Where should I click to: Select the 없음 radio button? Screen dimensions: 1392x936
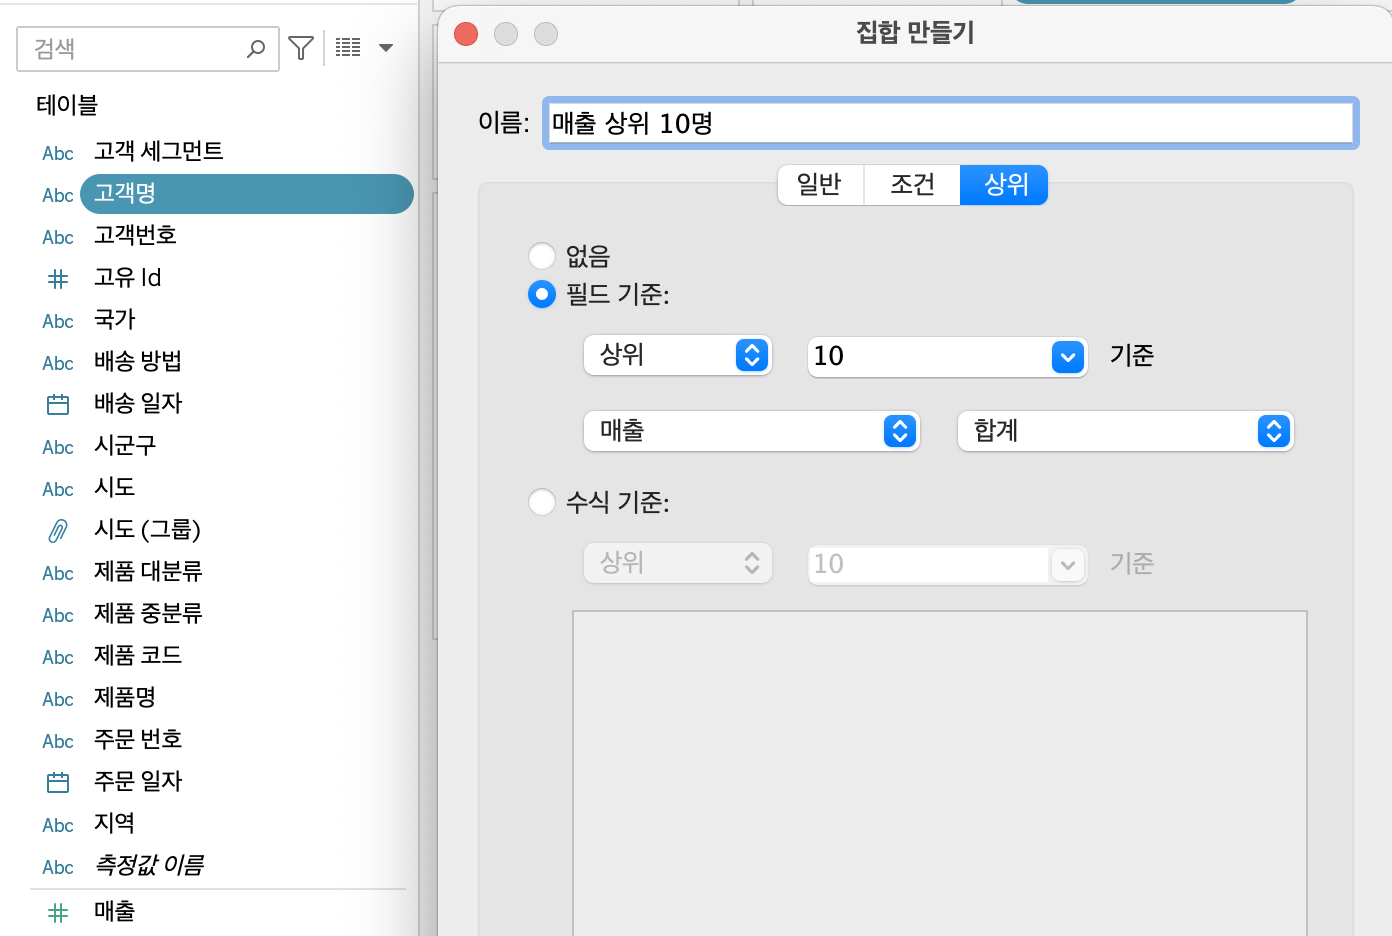(542, 256)
